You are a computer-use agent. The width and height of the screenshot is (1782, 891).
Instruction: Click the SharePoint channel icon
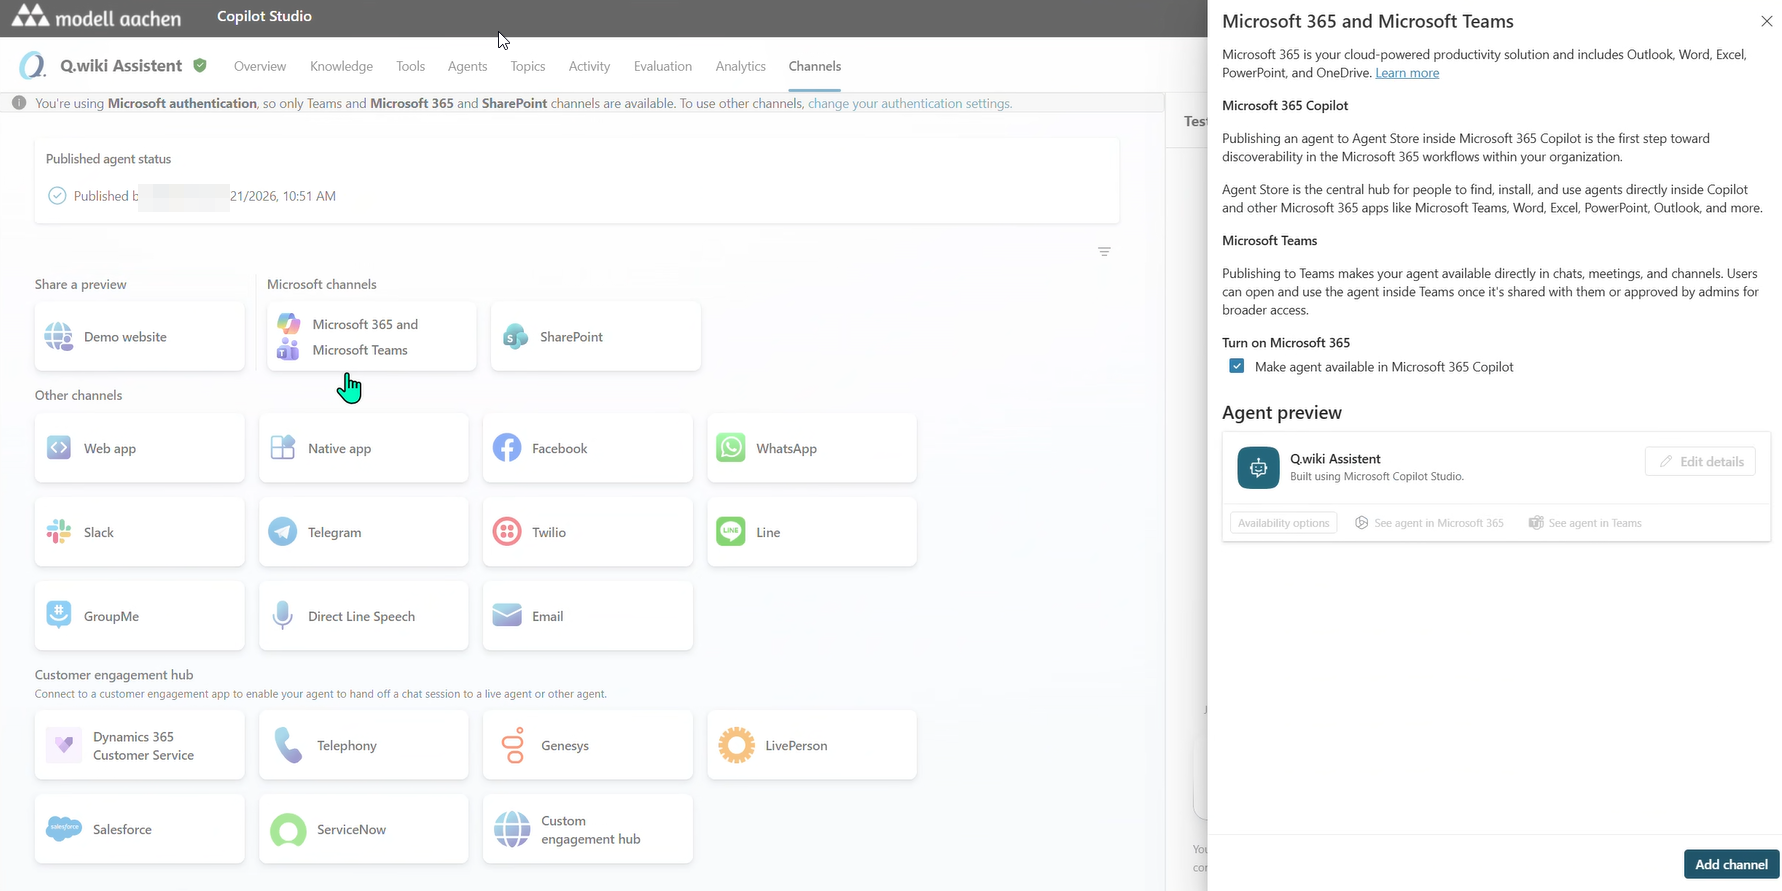click(515, 337)
